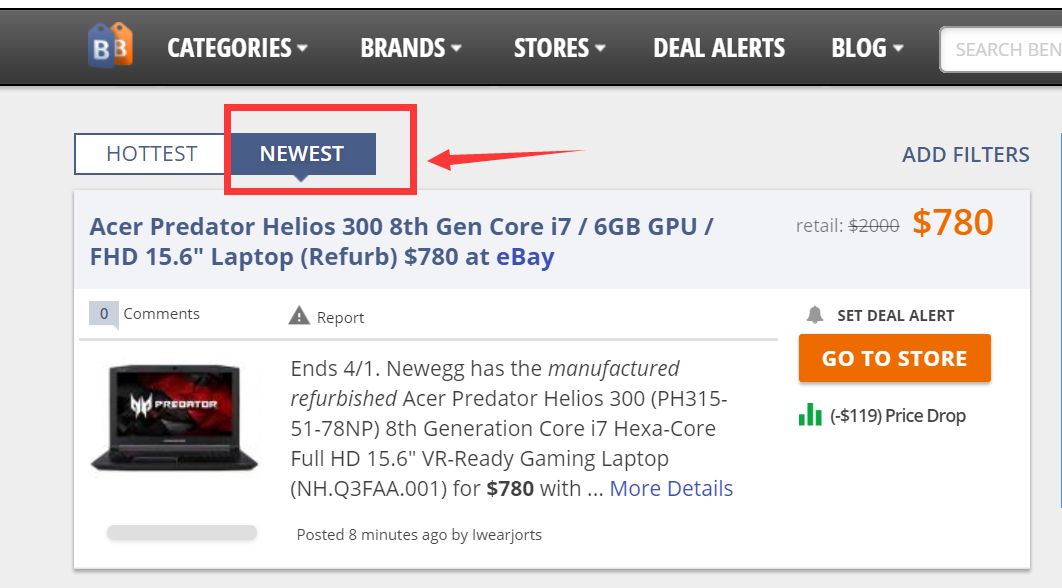
Task: Go to Deal Alerts page
Action: (719, 48)
